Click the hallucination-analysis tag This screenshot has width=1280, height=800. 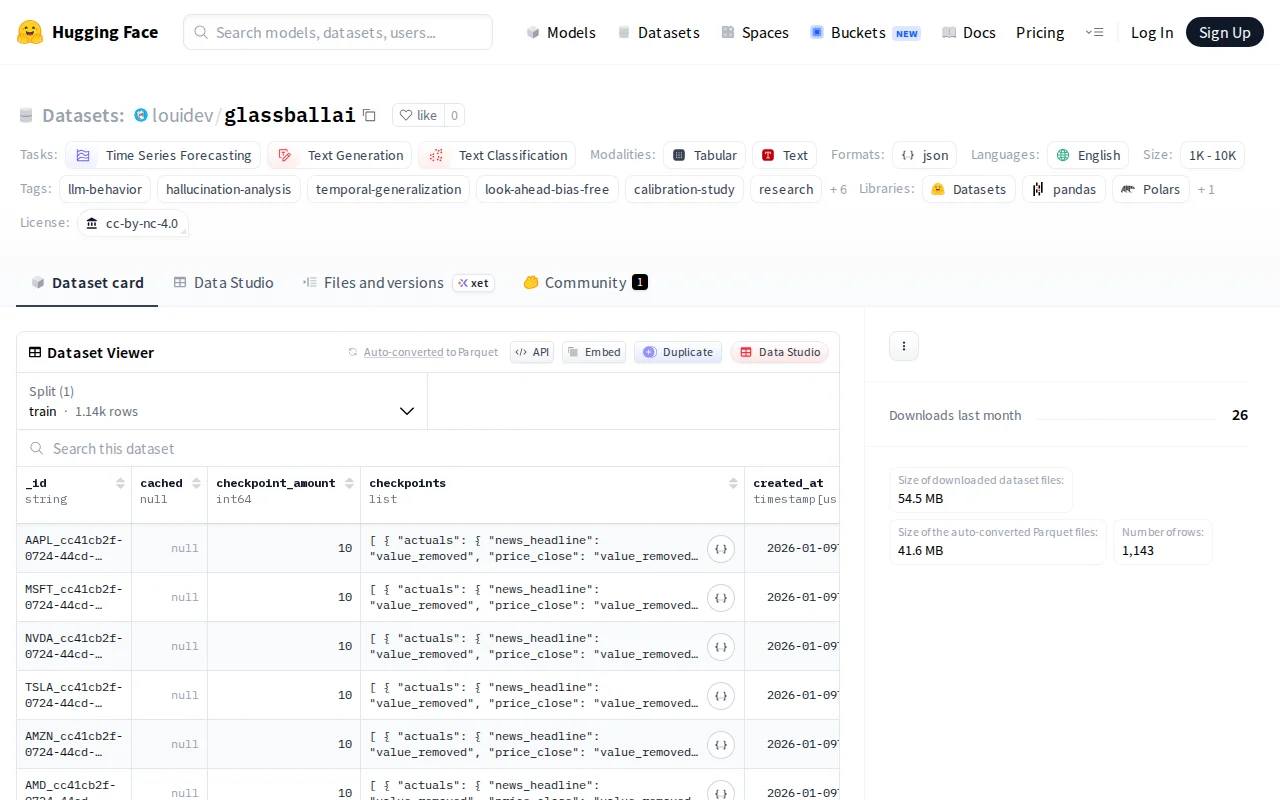click(x=229, y=189)
